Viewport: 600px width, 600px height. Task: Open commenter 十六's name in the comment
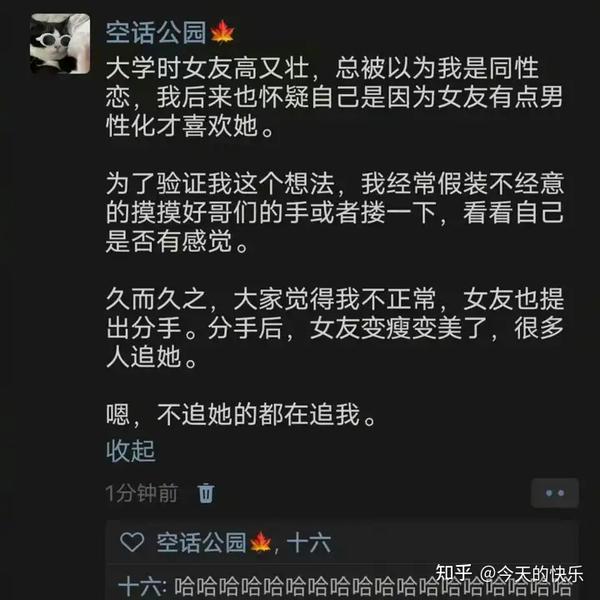(x=140, y=587)
